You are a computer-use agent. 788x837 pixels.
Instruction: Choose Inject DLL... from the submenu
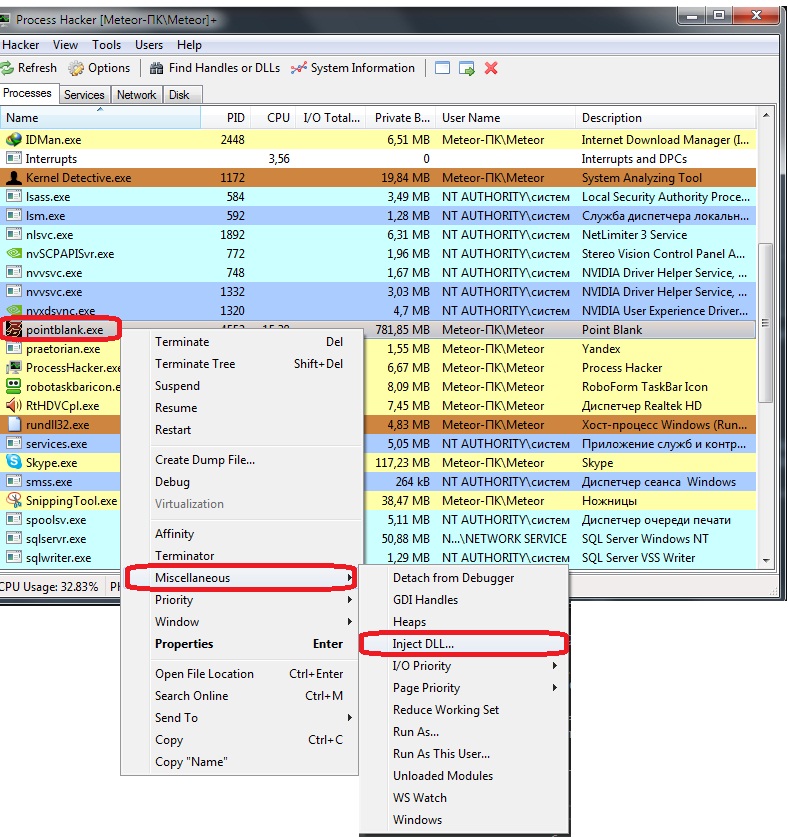point(423,644)
